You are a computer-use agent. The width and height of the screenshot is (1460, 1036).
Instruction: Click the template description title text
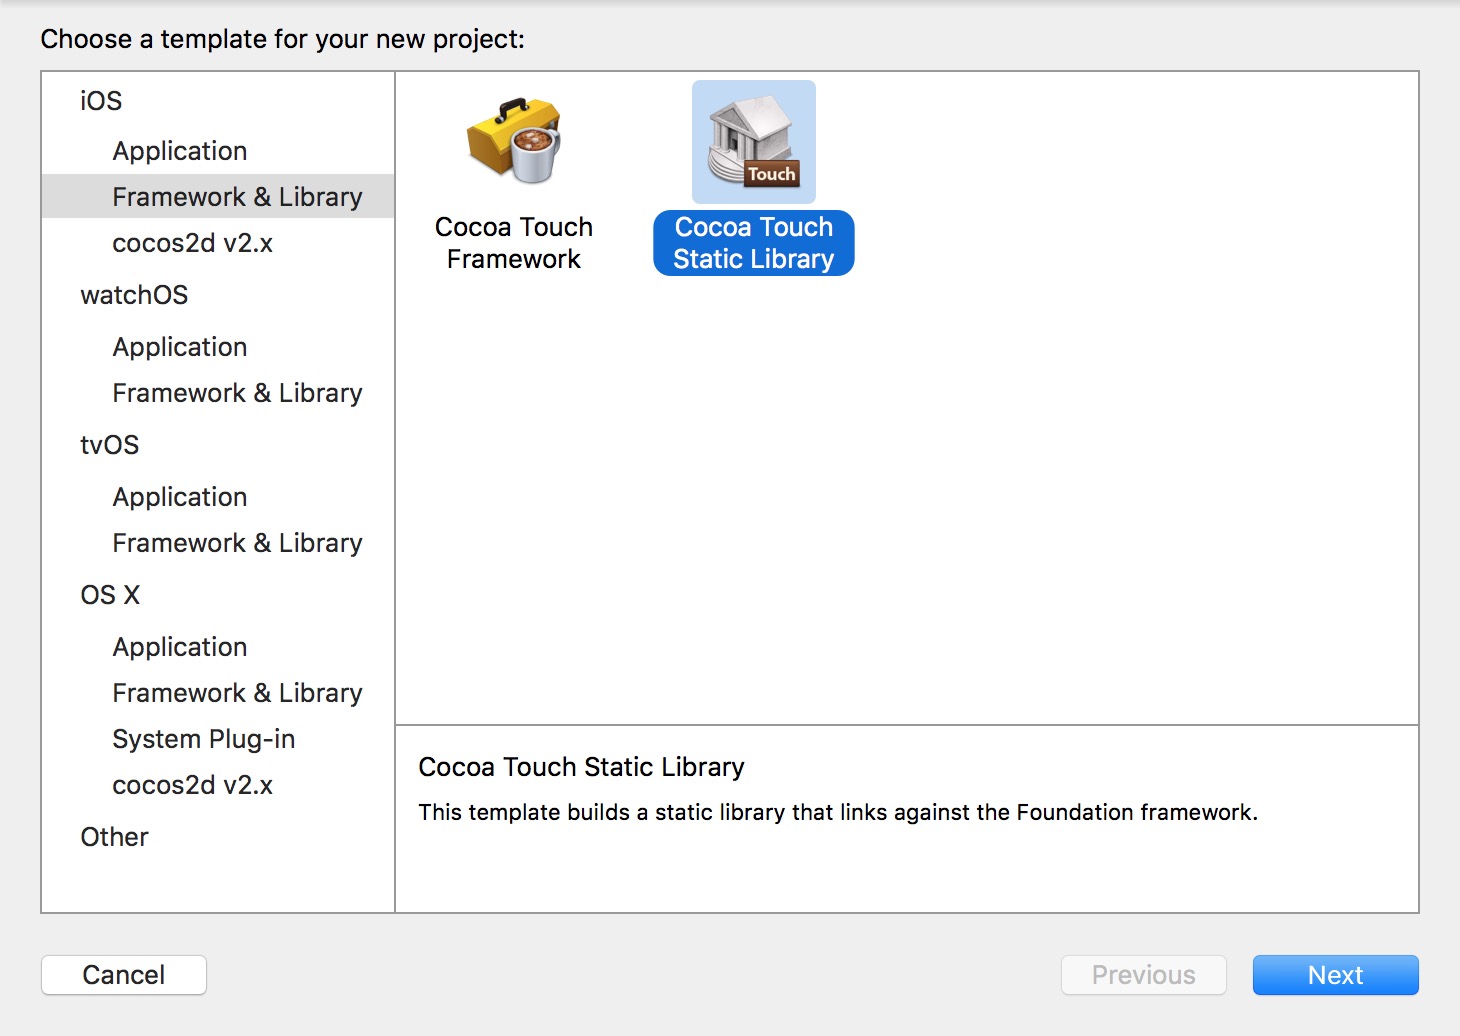tap(581, 767)
